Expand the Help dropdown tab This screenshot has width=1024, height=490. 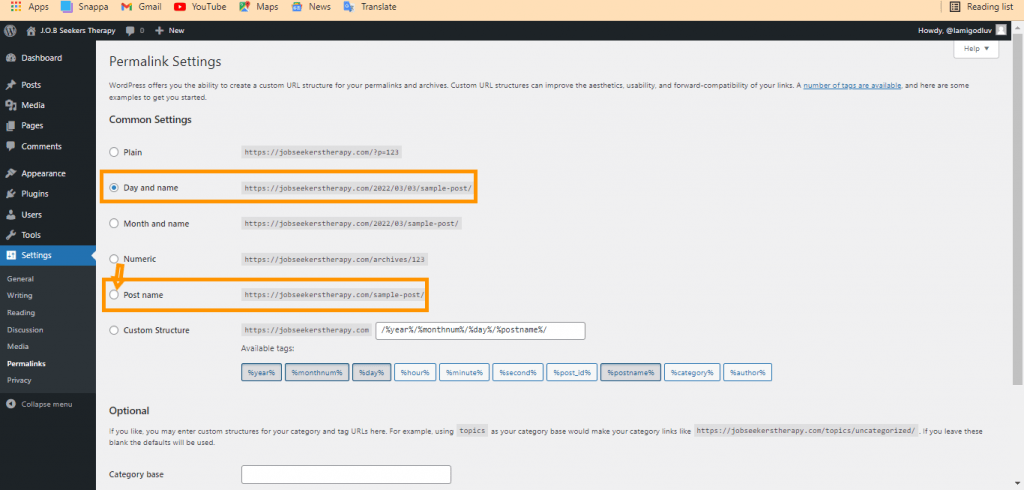pos(976,49)
